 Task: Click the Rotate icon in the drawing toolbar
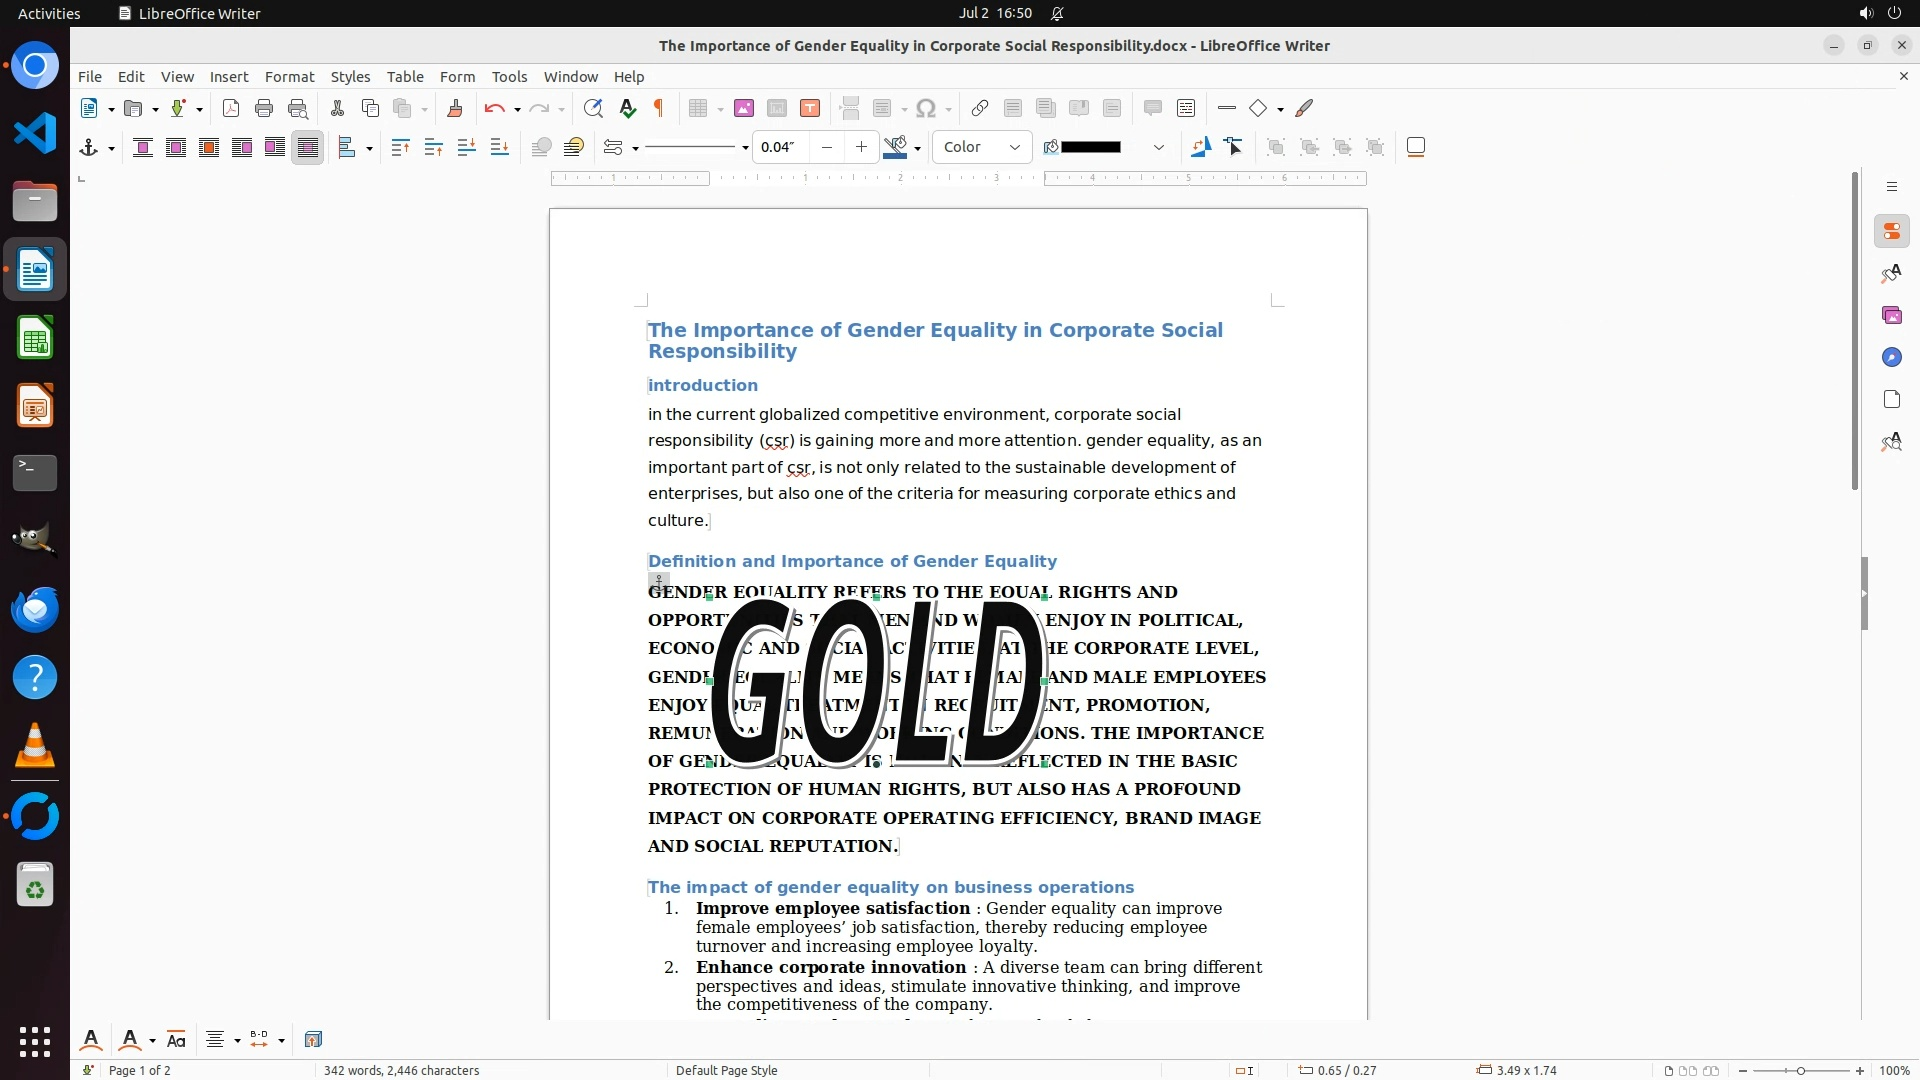(x=1201, y=148)
